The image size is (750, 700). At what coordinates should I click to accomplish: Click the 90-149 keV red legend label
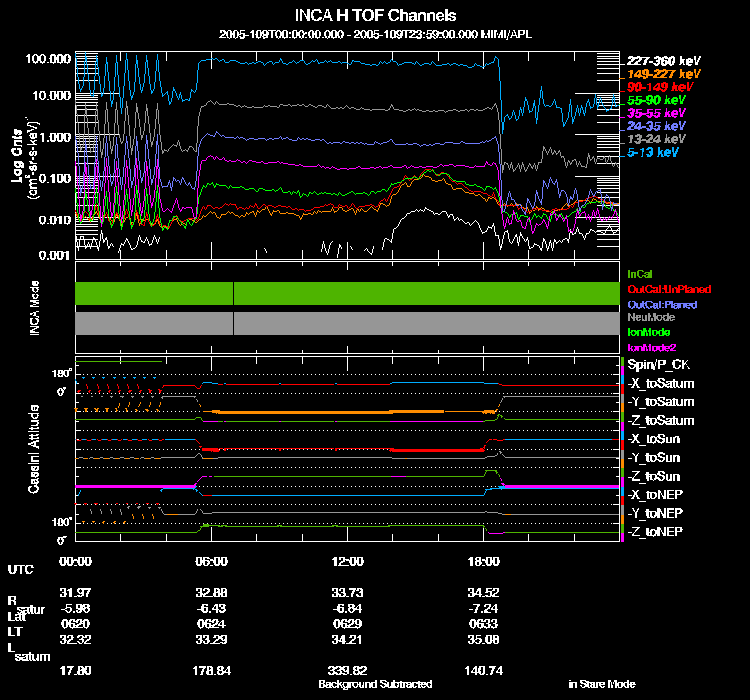pos(660,87)
